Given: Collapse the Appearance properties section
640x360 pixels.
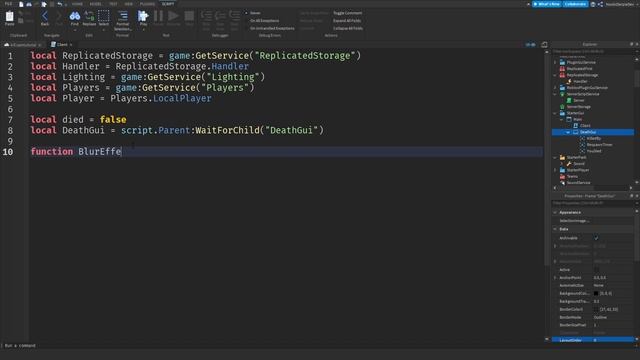Looking at the screenshot, I should point(555,212).
